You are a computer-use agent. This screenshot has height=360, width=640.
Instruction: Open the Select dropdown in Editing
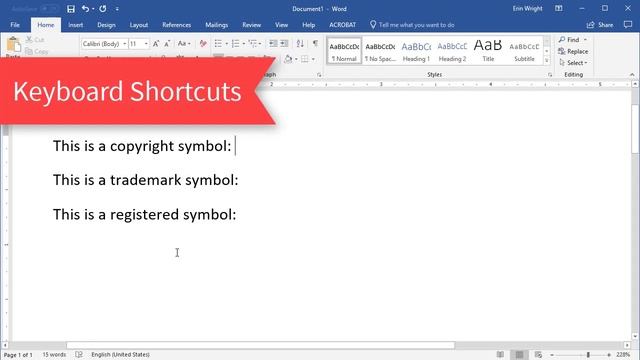pos(574,63)
